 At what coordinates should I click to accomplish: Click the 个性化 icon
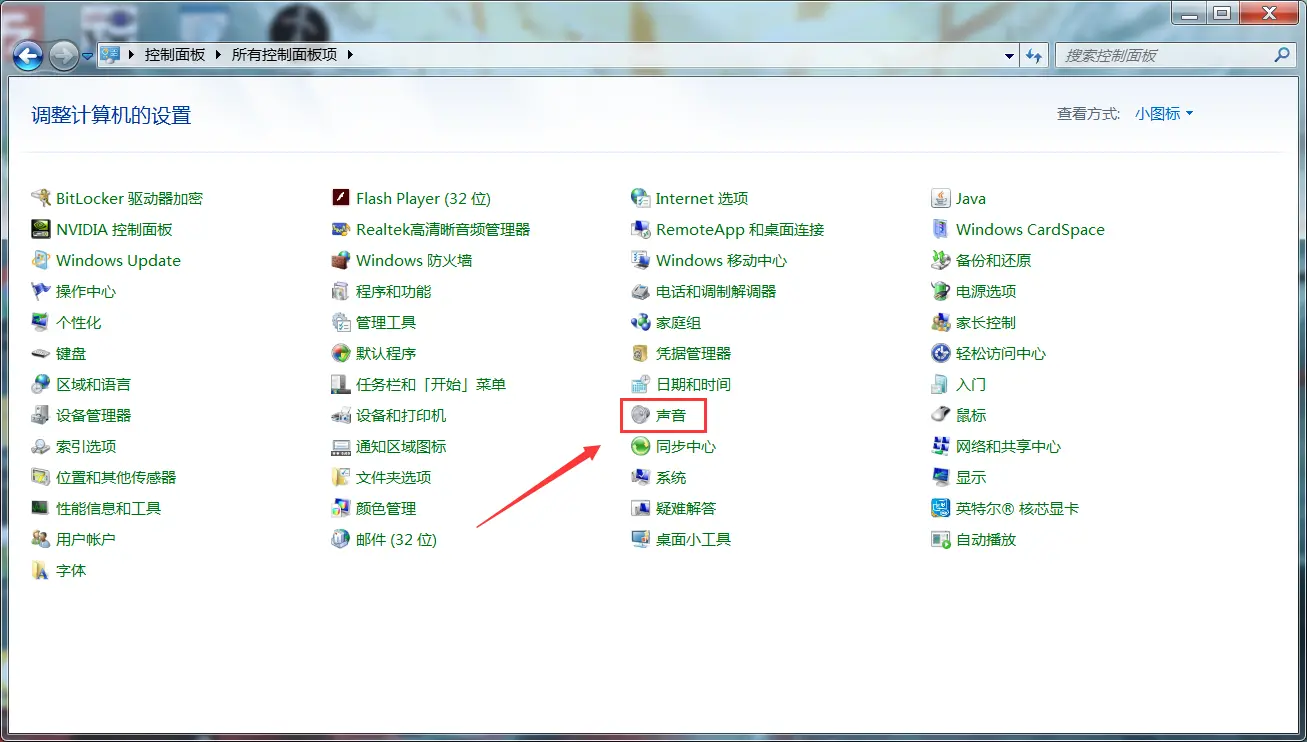(x=40, y=322)
